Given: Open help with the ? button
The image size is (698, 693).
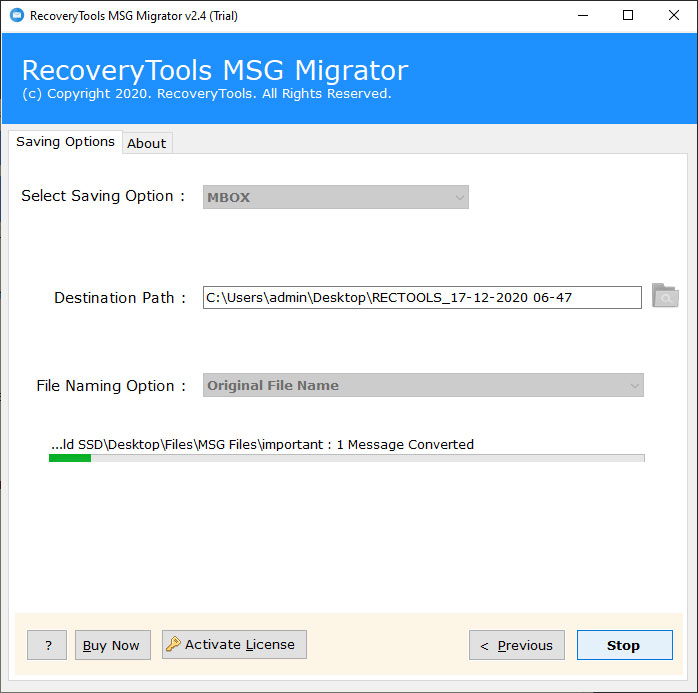Looking at the screenshot, I should (47, 645).
